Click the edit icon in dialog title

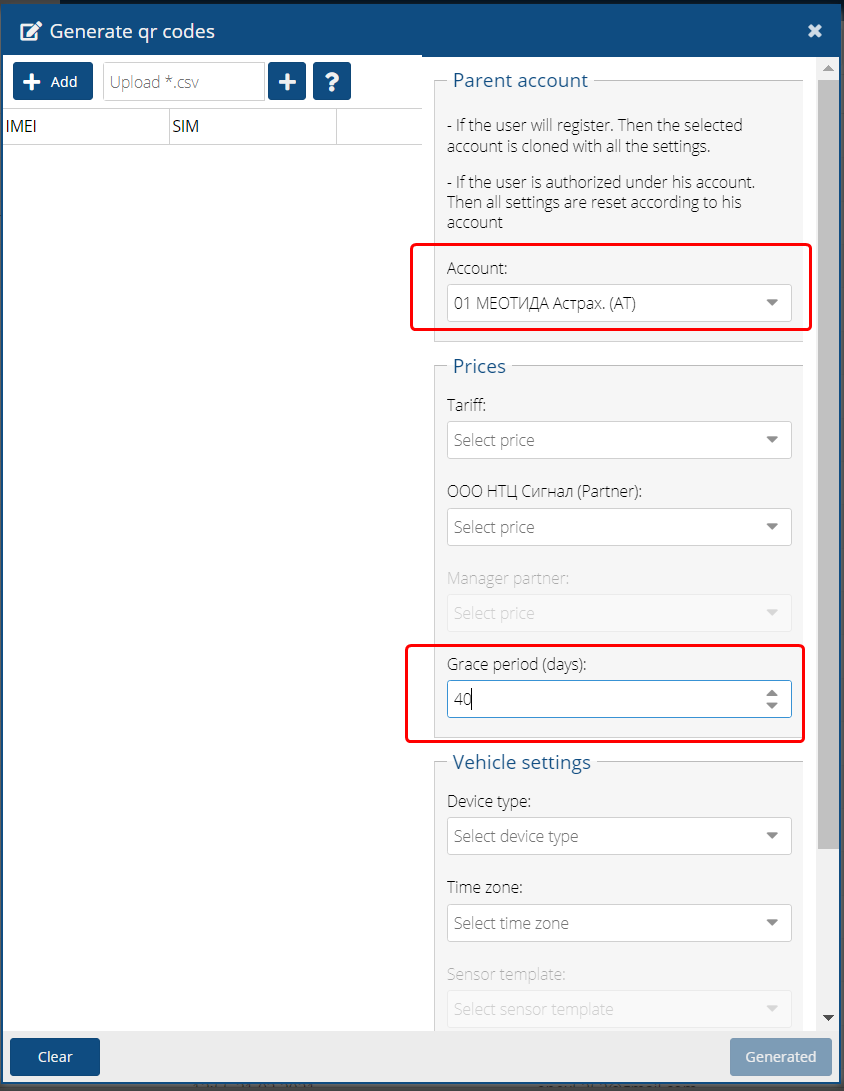[x=31, y=31]
